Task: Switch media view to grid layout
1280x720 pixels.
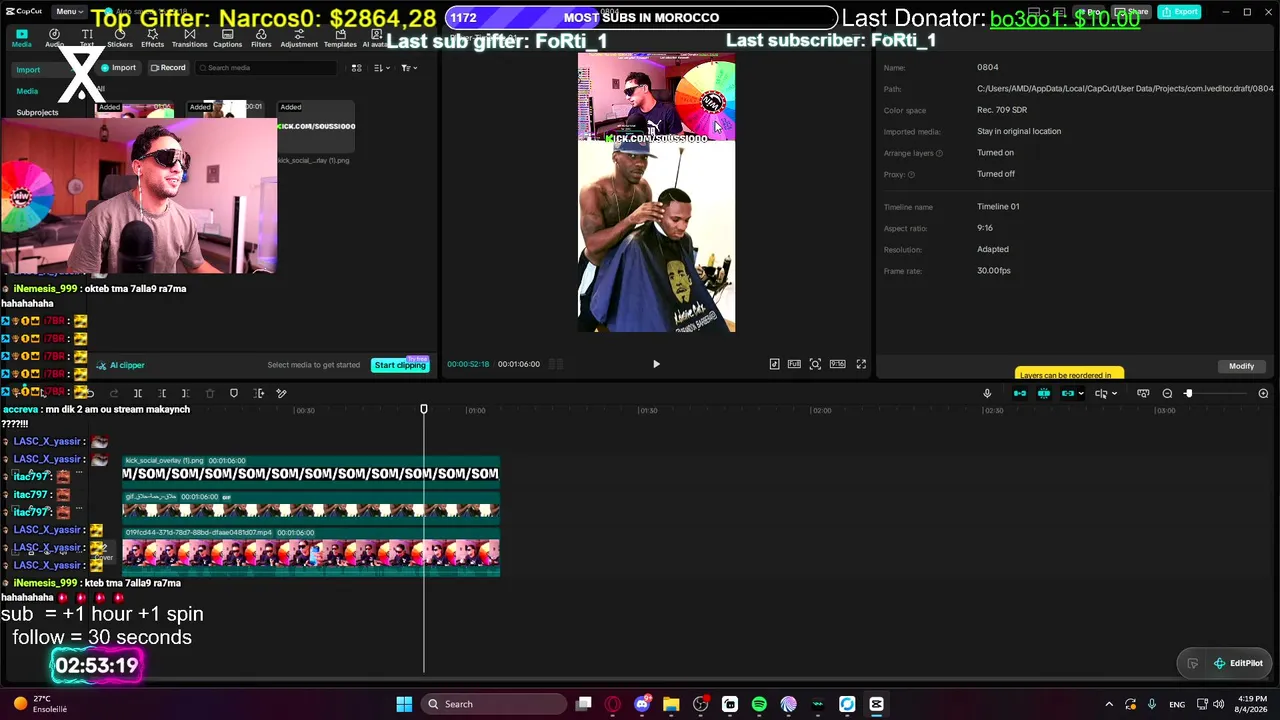Action: [356, 68]
